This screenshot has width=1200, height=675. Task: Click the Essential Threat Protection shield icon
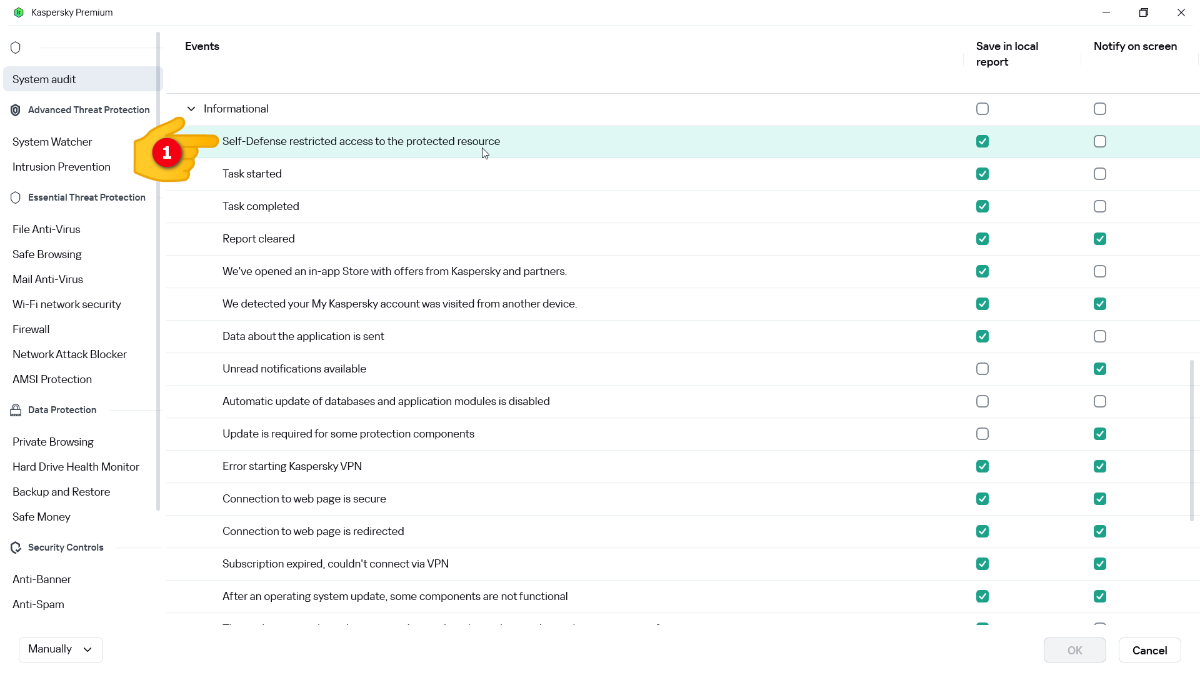(x=15, y=198)
